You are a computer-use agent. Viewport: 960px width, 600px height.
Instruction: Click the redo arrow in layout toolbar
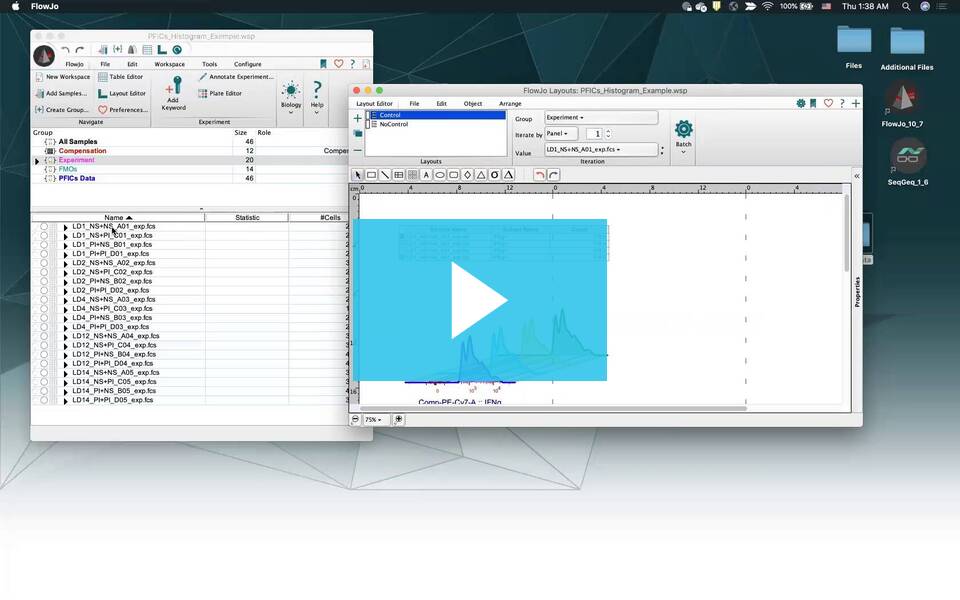[x=553, y=175]
